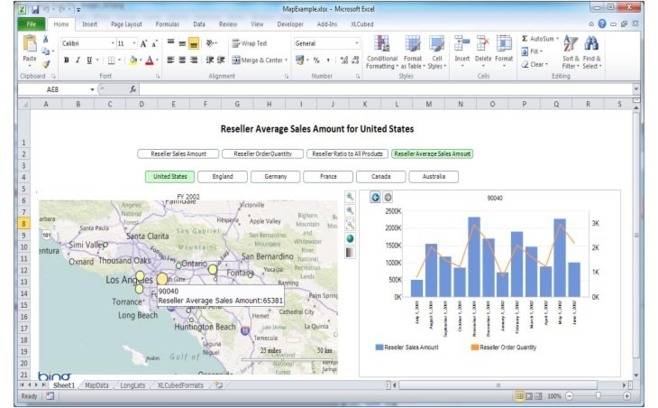Switch to LongLats sheet tab
The height and width of the screenshot is (408, 658).
132,385
